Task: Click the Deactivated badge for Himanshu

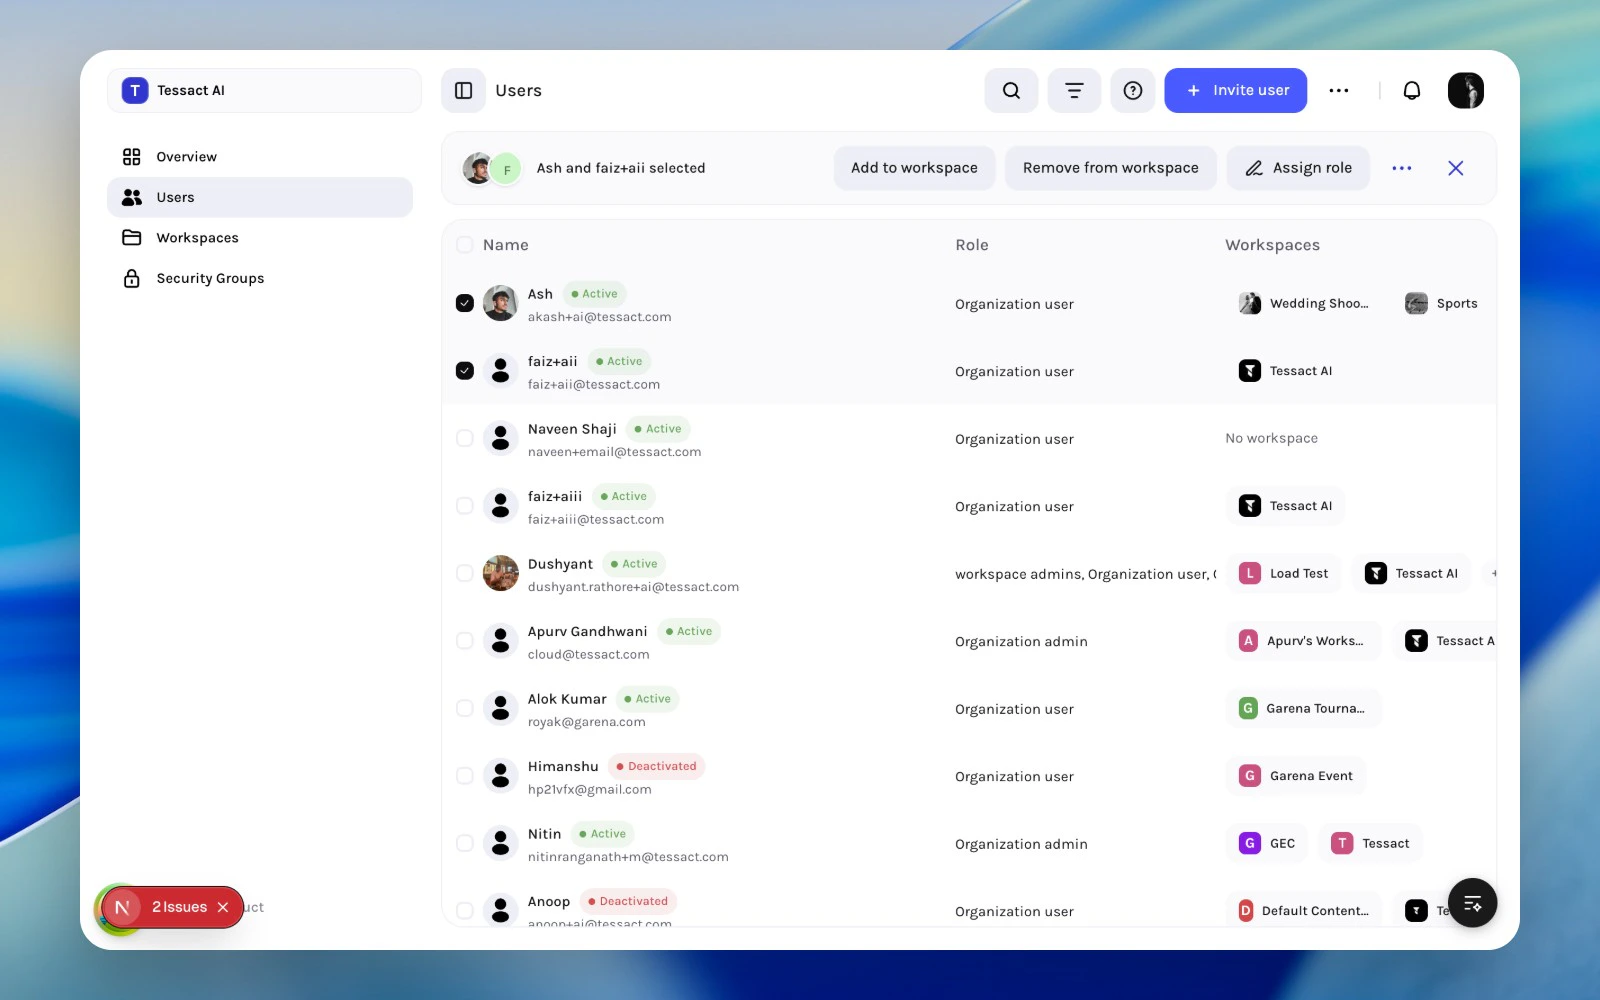Action: click(x=656, y=767)
